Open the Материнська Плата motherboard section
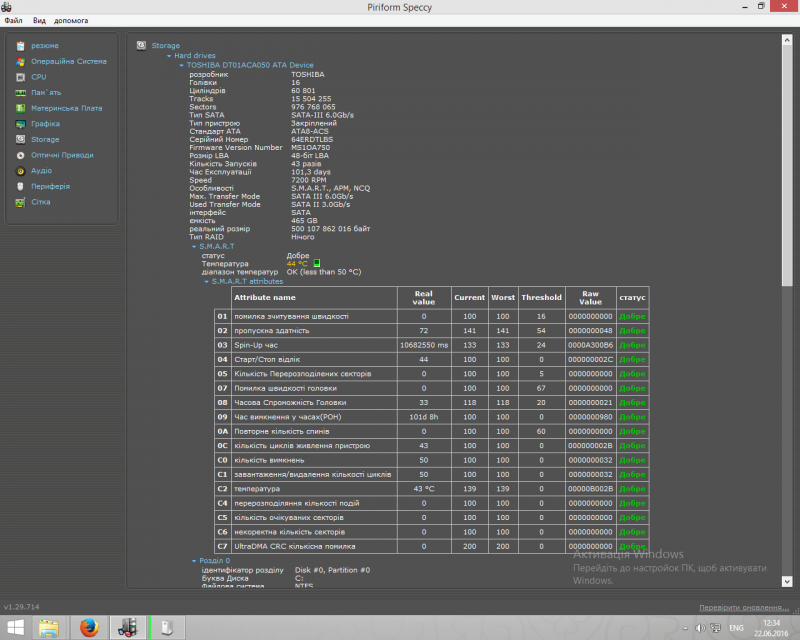Viewport: 800px width, 640px height. (x=66, y=108)
